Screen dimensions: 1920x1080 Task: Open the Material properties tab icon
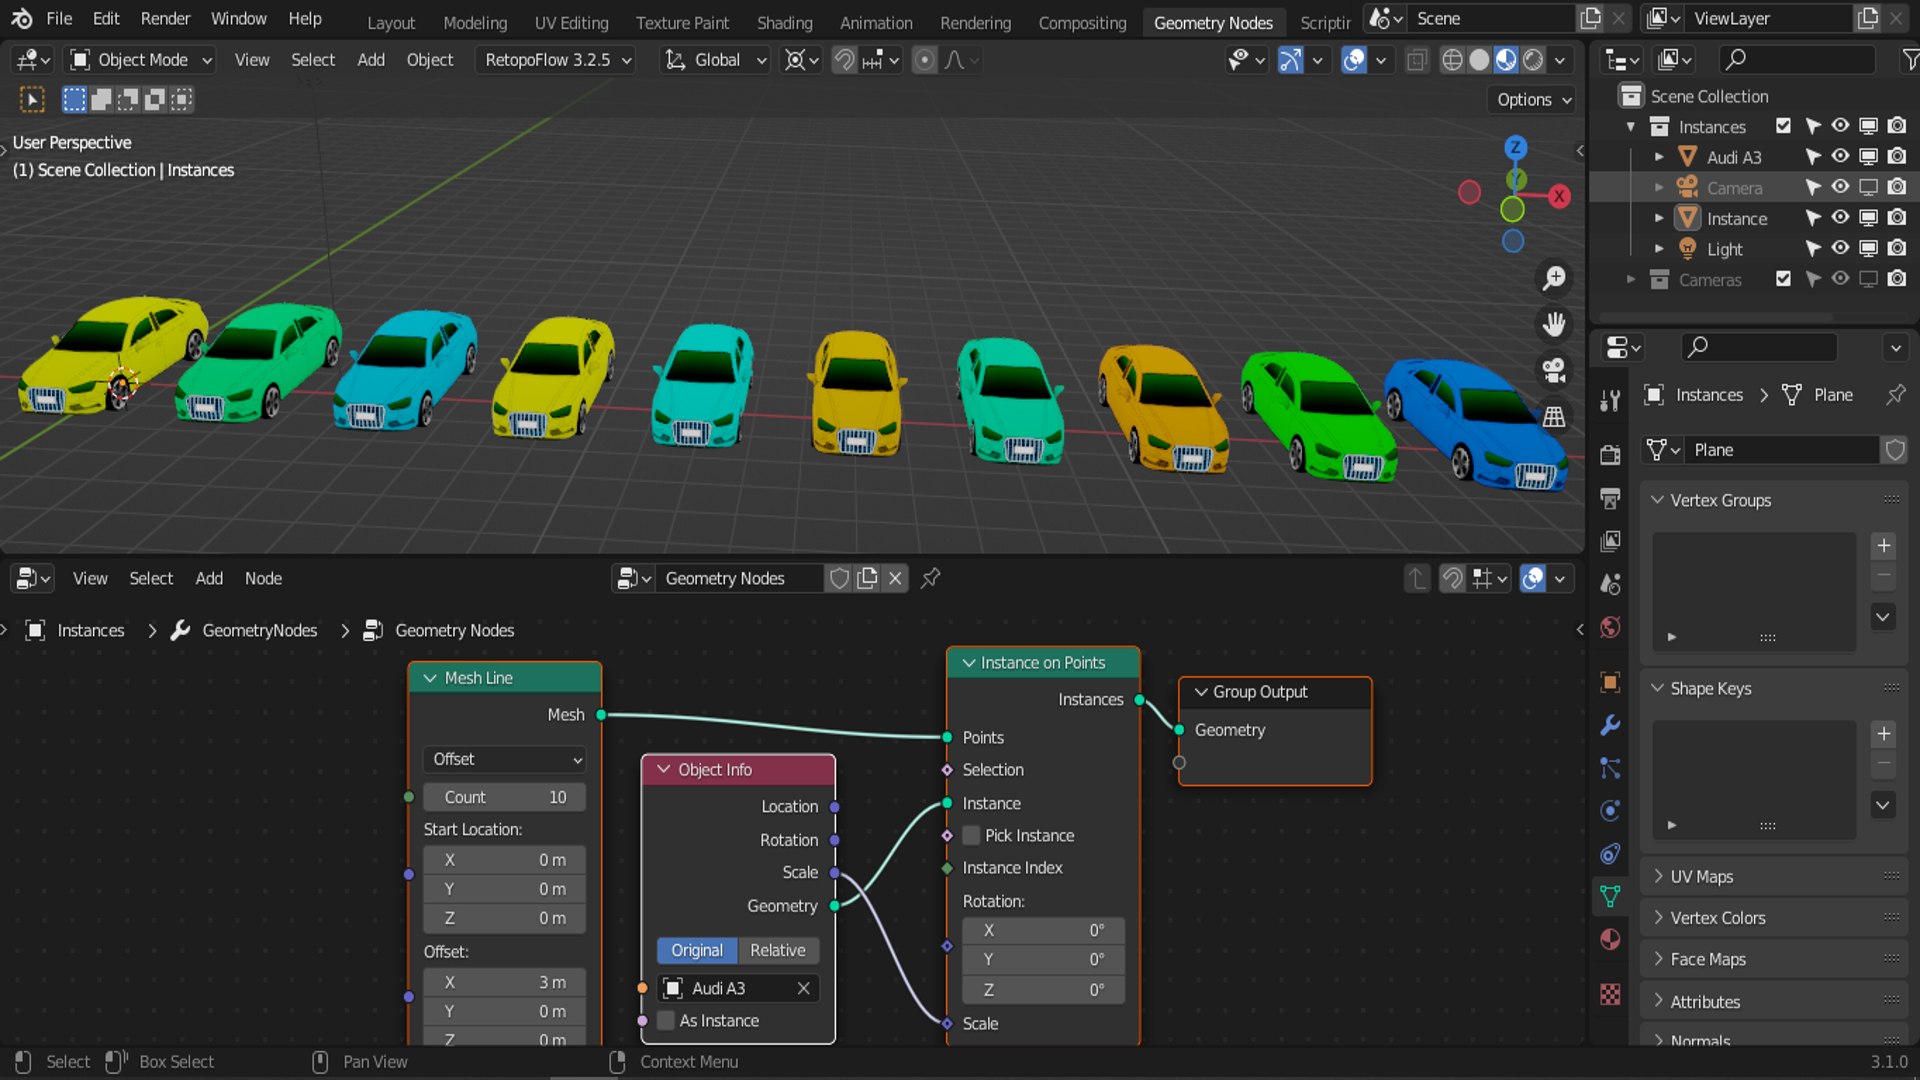(1610, 939)
